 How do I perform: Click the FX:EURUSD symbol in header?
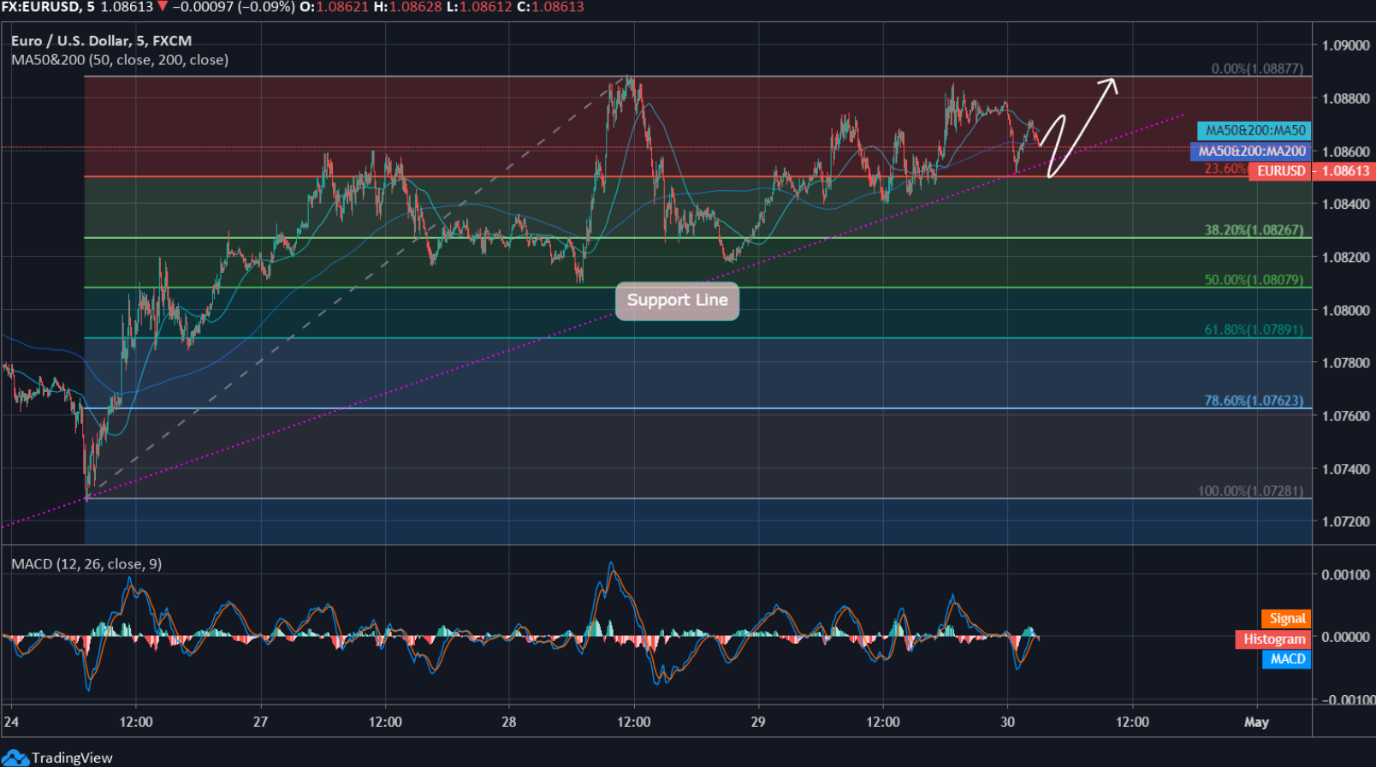point(42,6)
